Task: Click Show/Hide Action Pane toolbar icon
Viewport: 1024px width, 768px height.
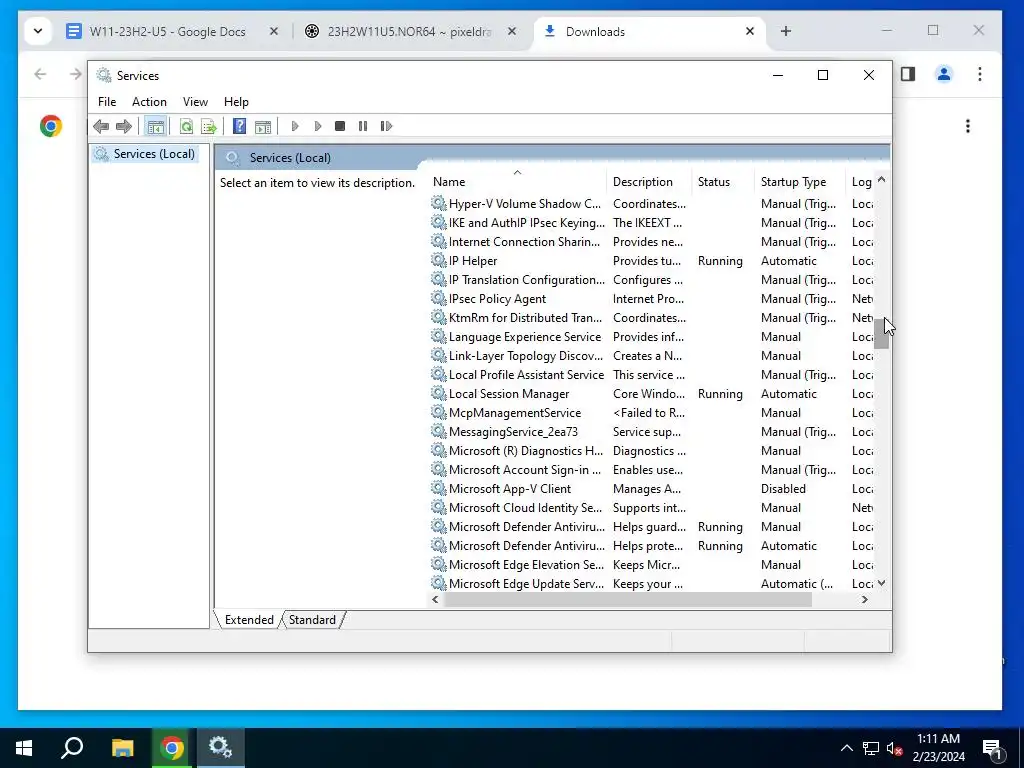Action: click(x=263, y=126)
